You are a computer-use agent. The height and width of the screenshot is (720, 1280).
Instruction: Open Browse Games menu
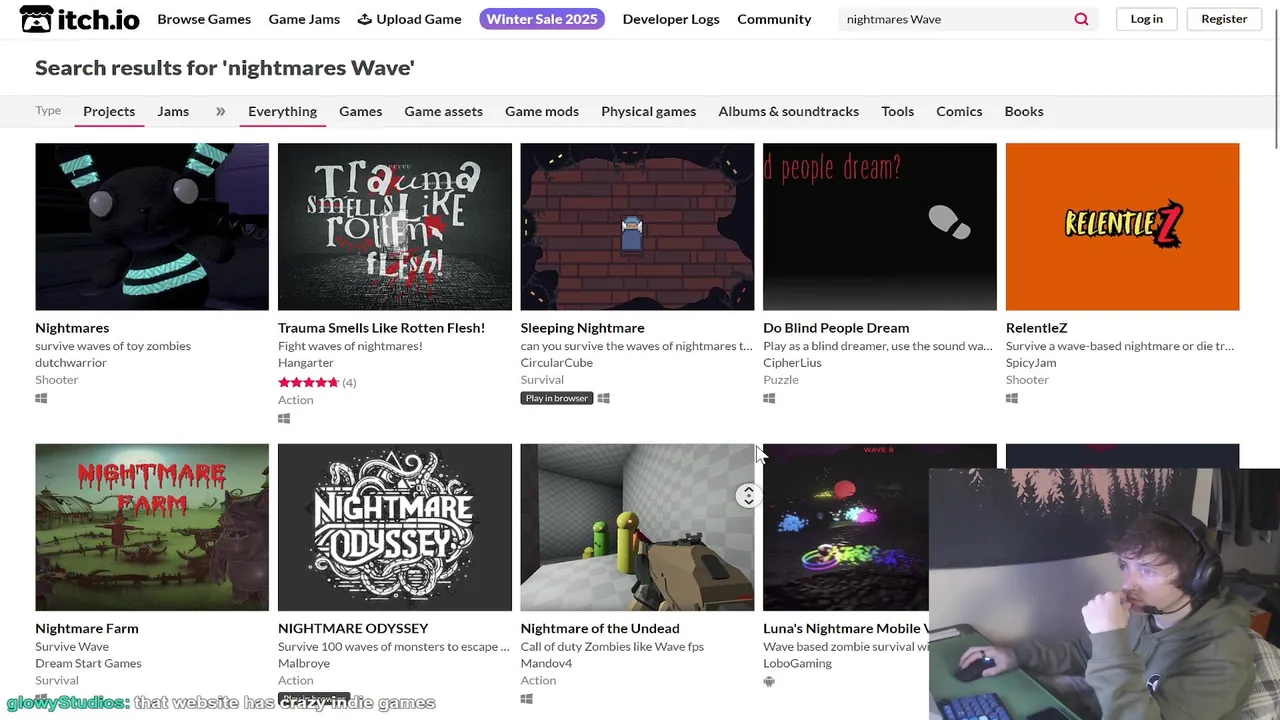pyautogui.click(x=204, y=19)
